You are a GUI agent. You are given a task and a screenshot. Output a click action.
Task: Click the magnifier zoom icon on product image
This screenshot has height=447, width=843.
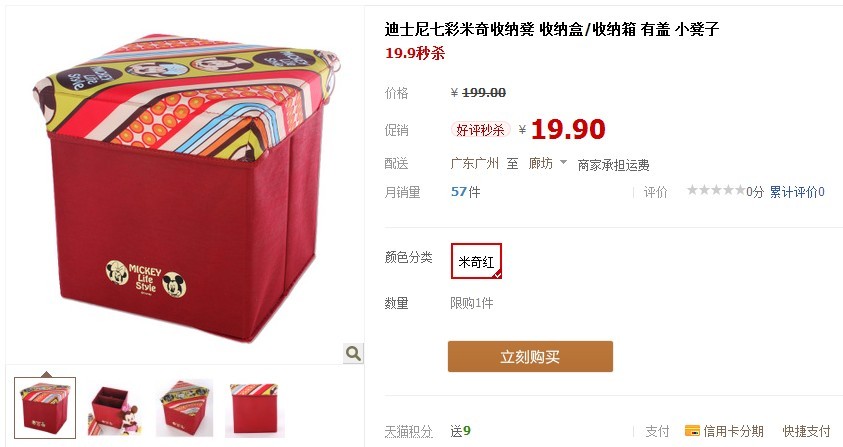(353, 353)
